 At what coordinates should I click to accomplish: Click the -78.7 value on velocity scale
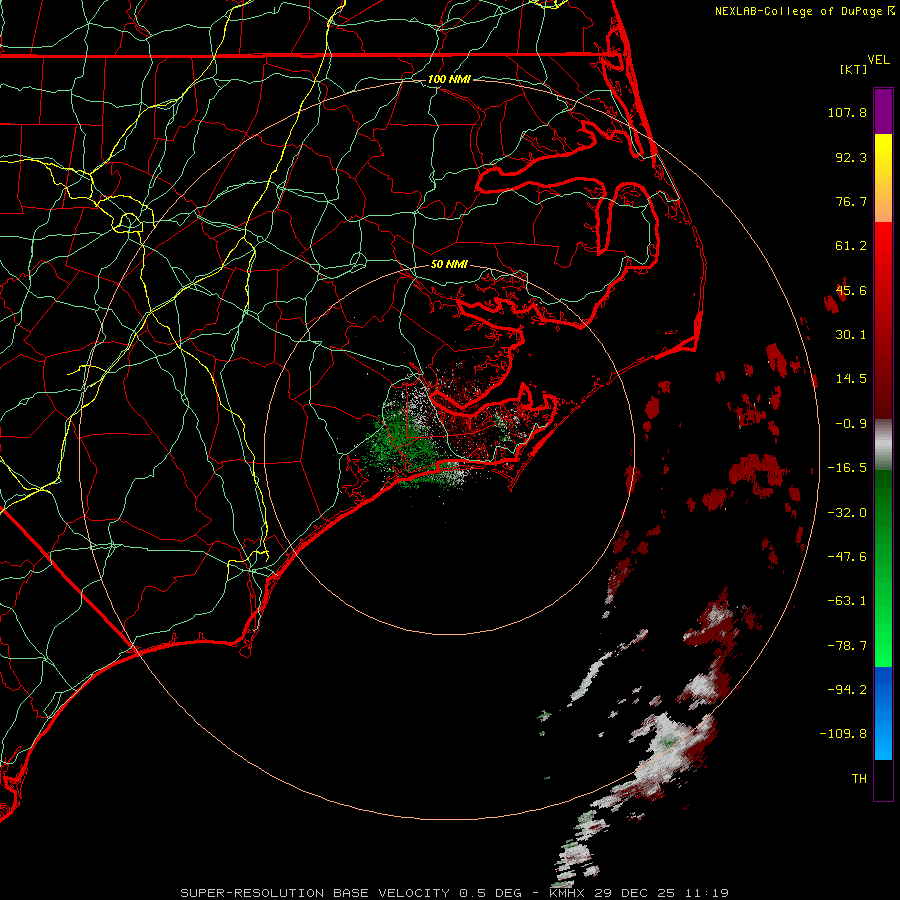(847, 646)
